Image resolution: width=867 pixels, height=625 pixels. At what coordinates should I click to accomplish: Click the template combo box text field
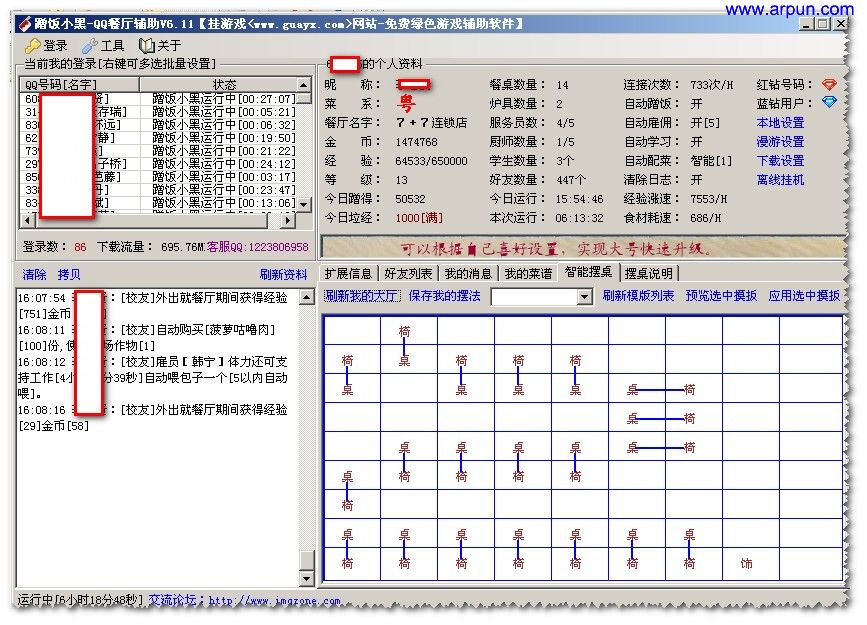[x=534, y=298]
